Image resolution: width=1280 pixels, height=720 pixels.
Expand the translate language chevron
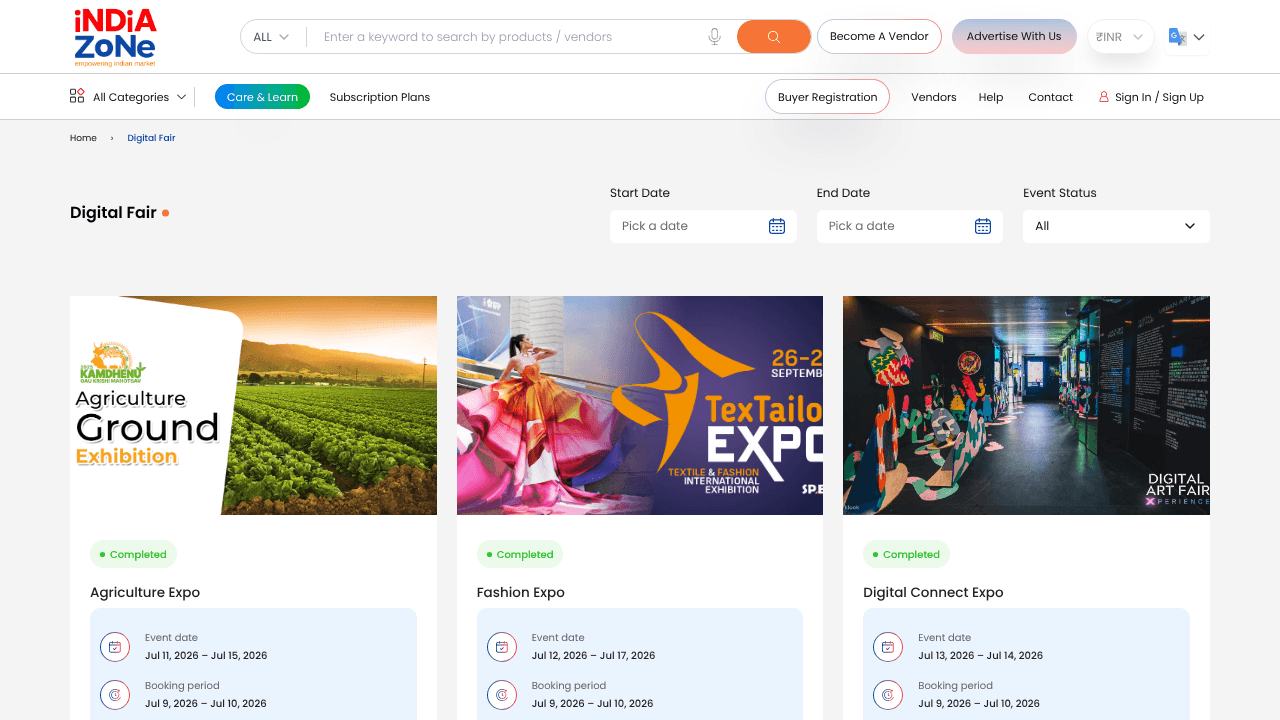(x=1199, y=37)
